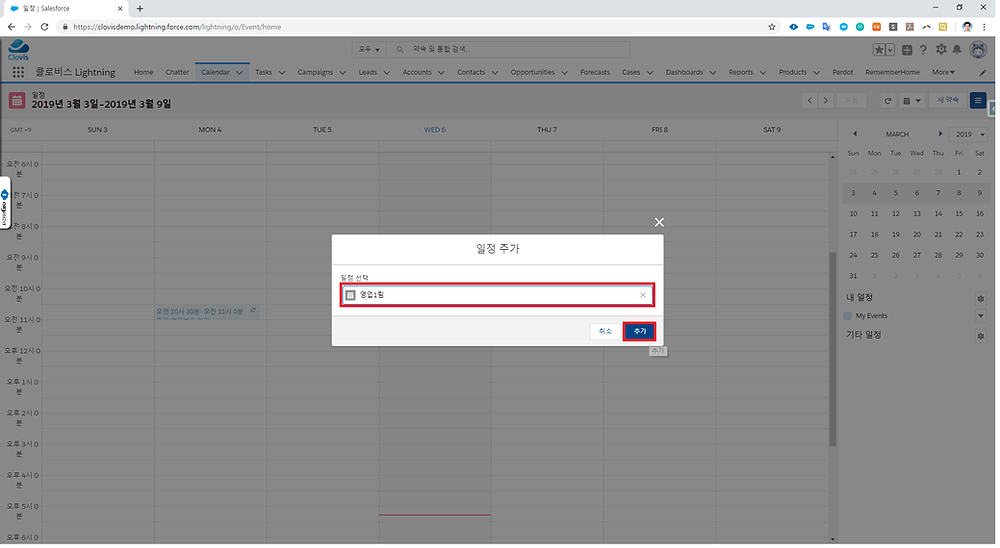
Task: Open the search scope 모두 dropdown
Action: point(371,49)
